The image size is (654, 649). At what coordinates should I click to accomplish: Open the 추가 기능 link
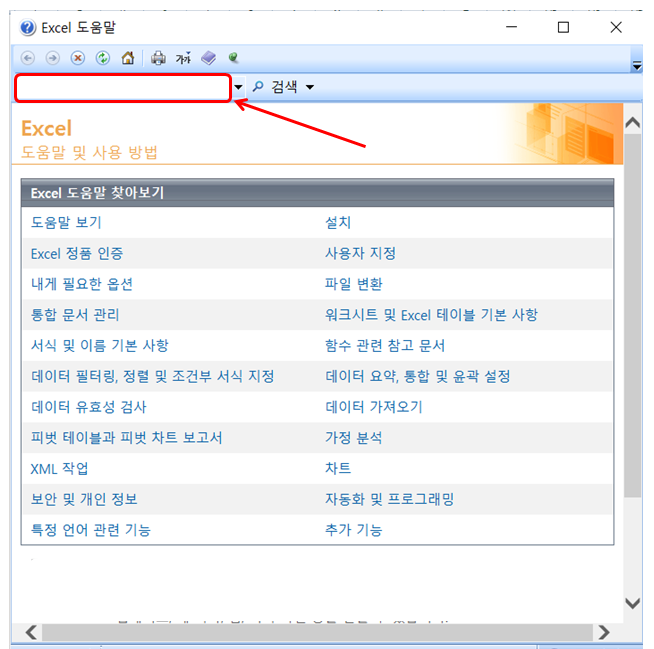click(354, 530)
